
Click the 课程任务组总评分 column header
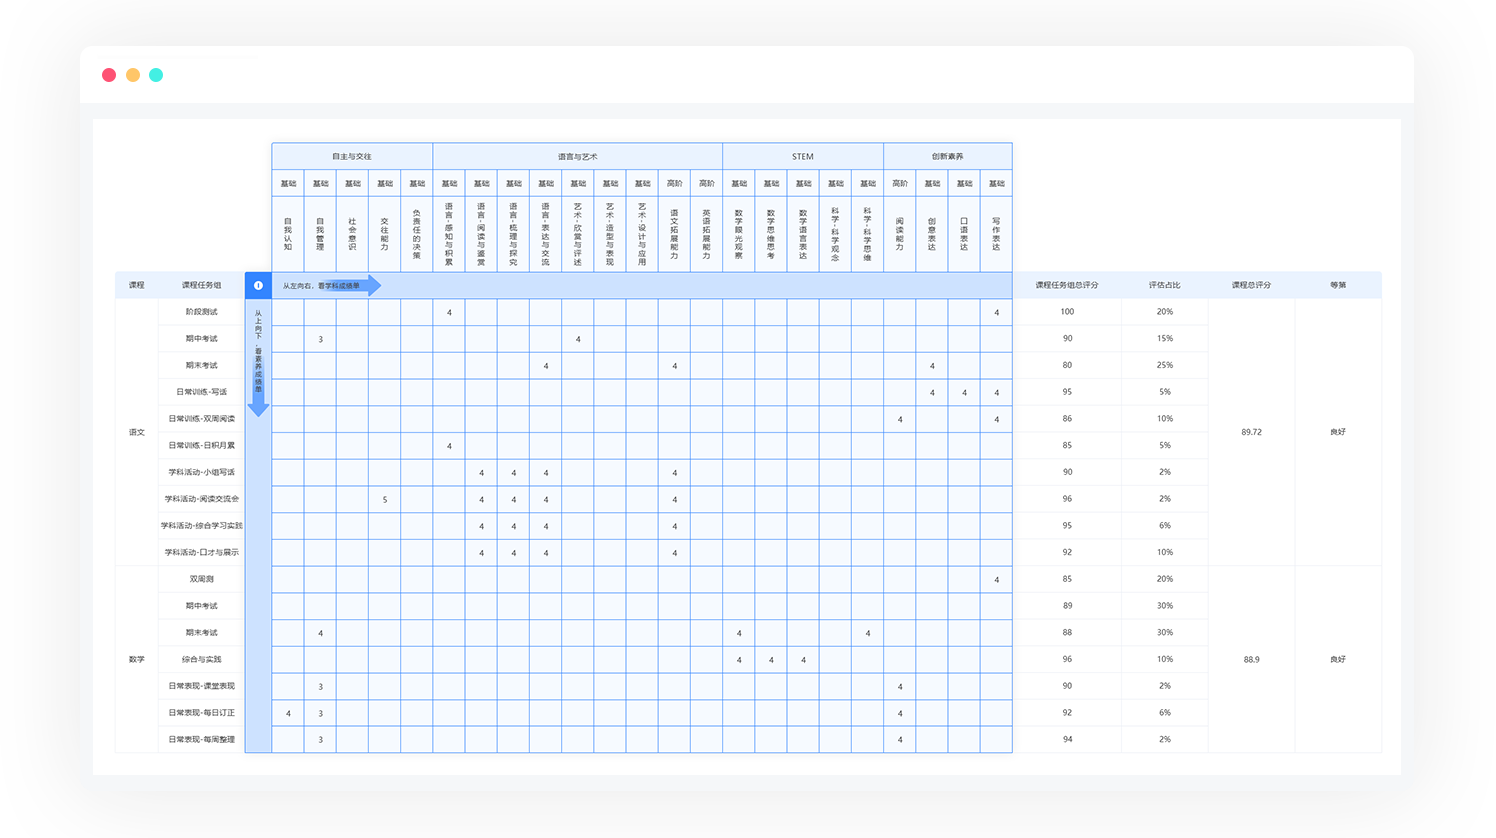click(1067, 286)
